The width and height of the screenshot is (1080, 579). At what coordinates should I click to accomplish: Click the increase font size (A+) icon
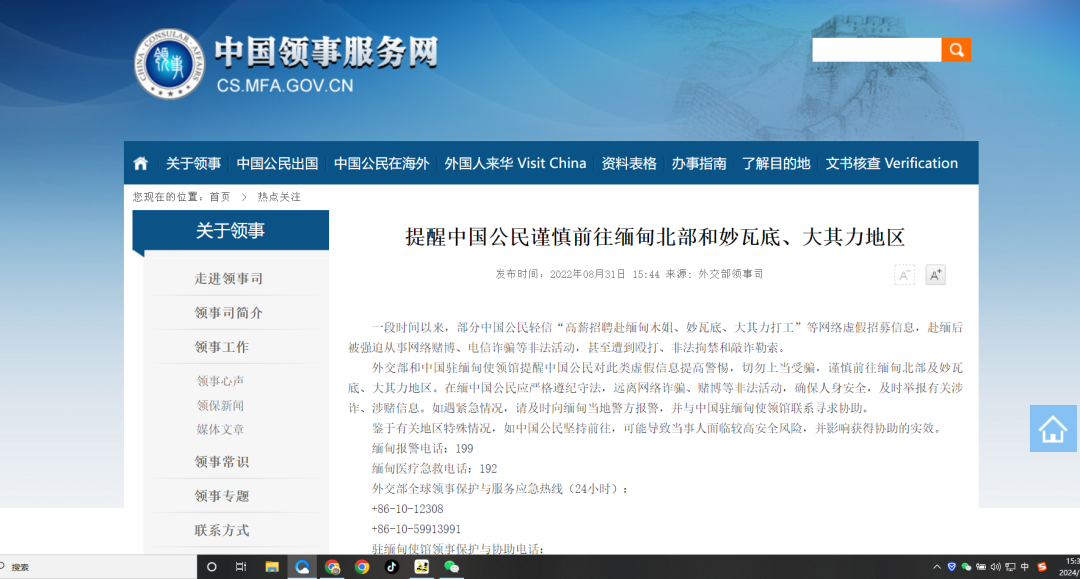pyautogui.click(x=936, y=274)
